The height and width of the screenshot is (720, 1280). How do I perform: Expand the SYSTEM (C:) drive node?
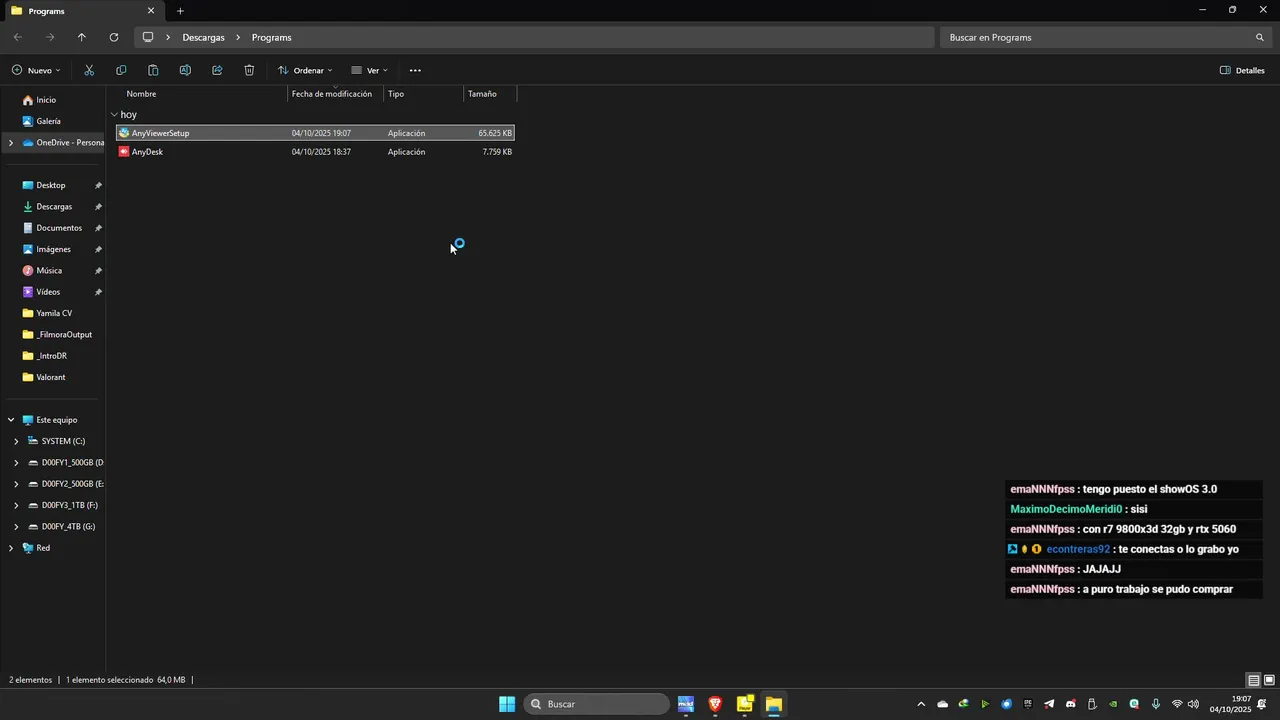[16, 441]
